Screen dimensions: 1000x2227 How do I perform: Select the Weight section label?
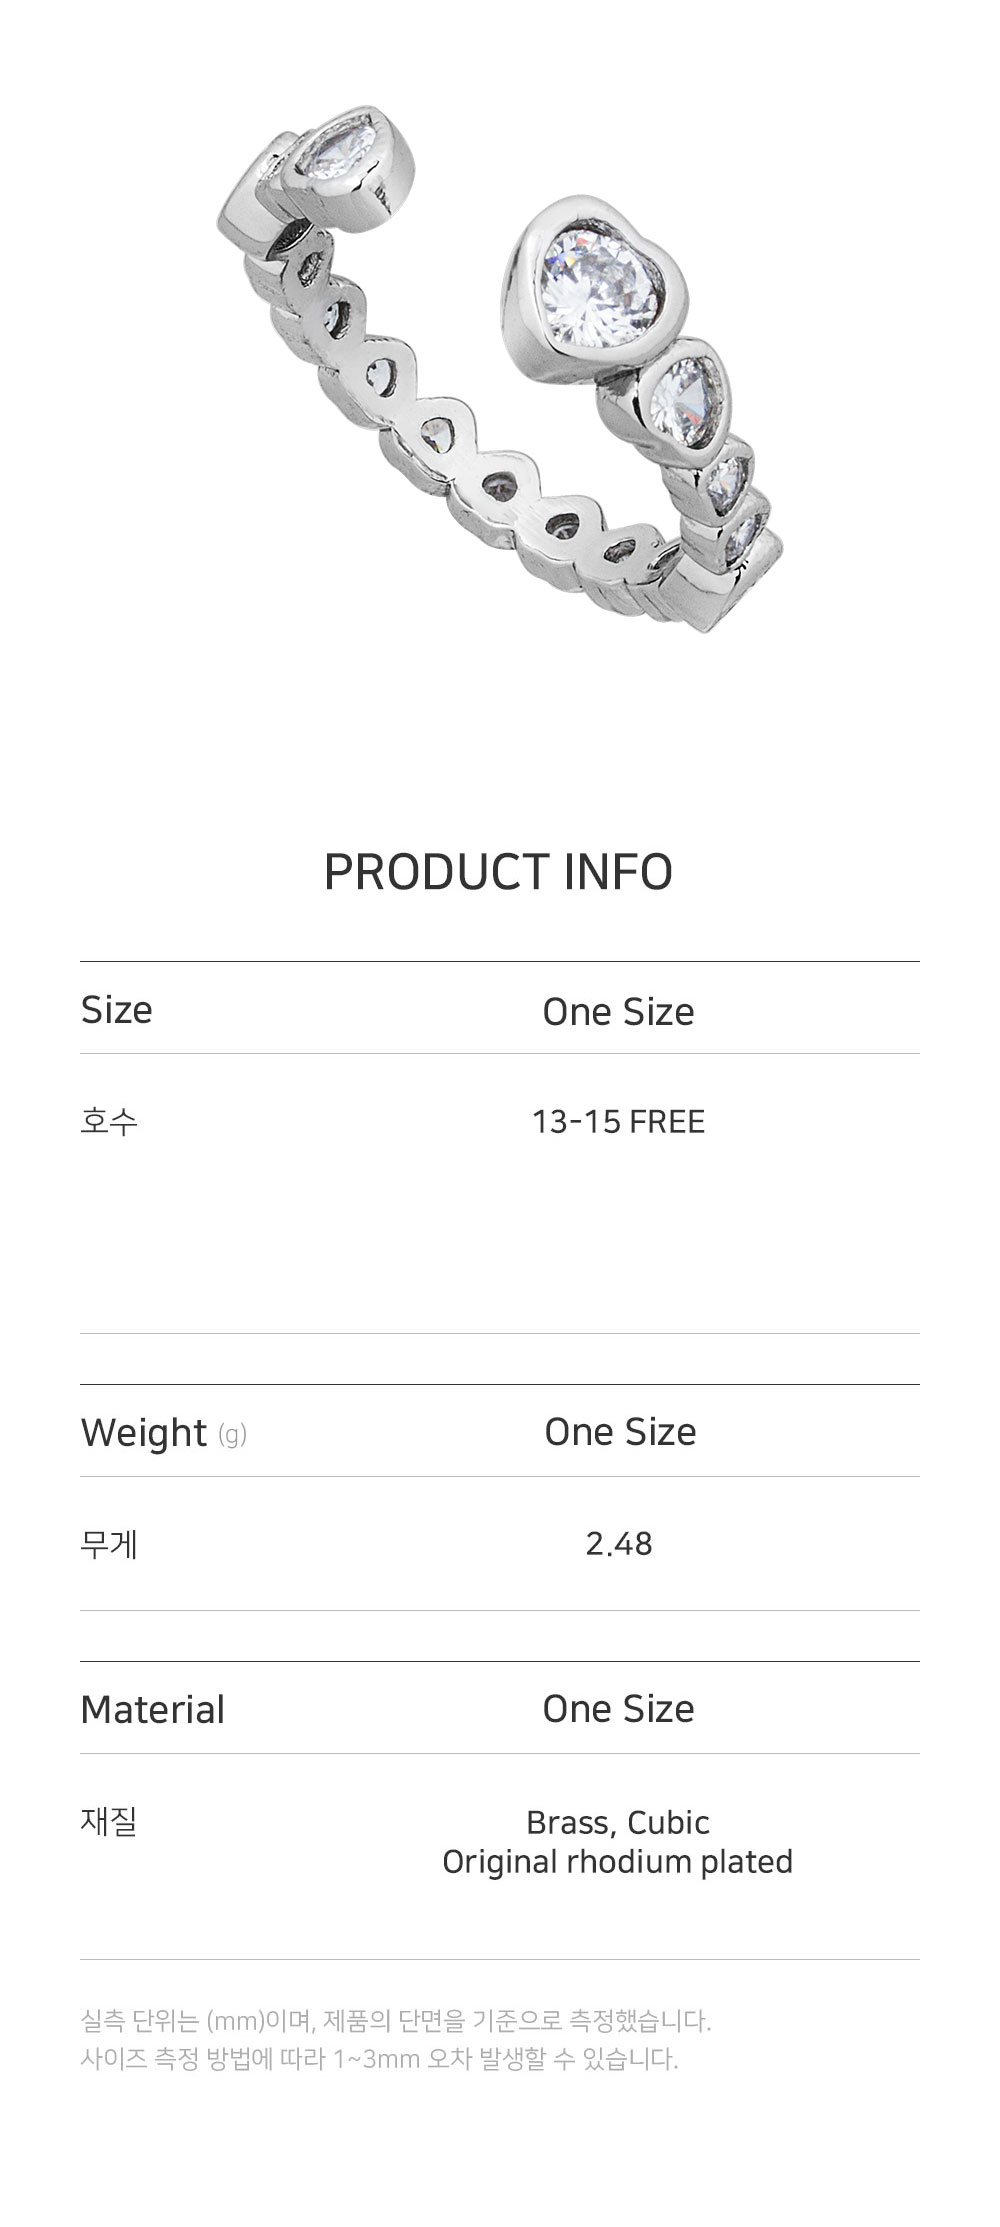[x=144, y=1432]
